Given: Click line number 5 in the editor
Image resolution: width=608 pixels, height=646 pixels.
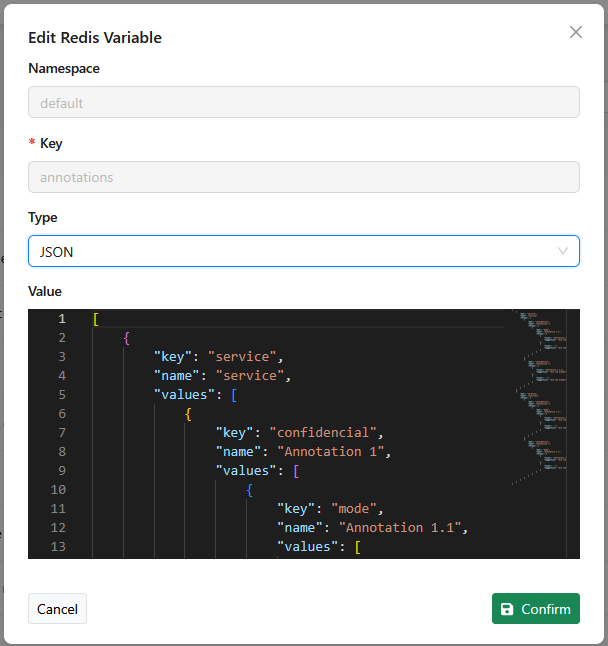Looking at the screenshot, I should [x=62, y=395].
